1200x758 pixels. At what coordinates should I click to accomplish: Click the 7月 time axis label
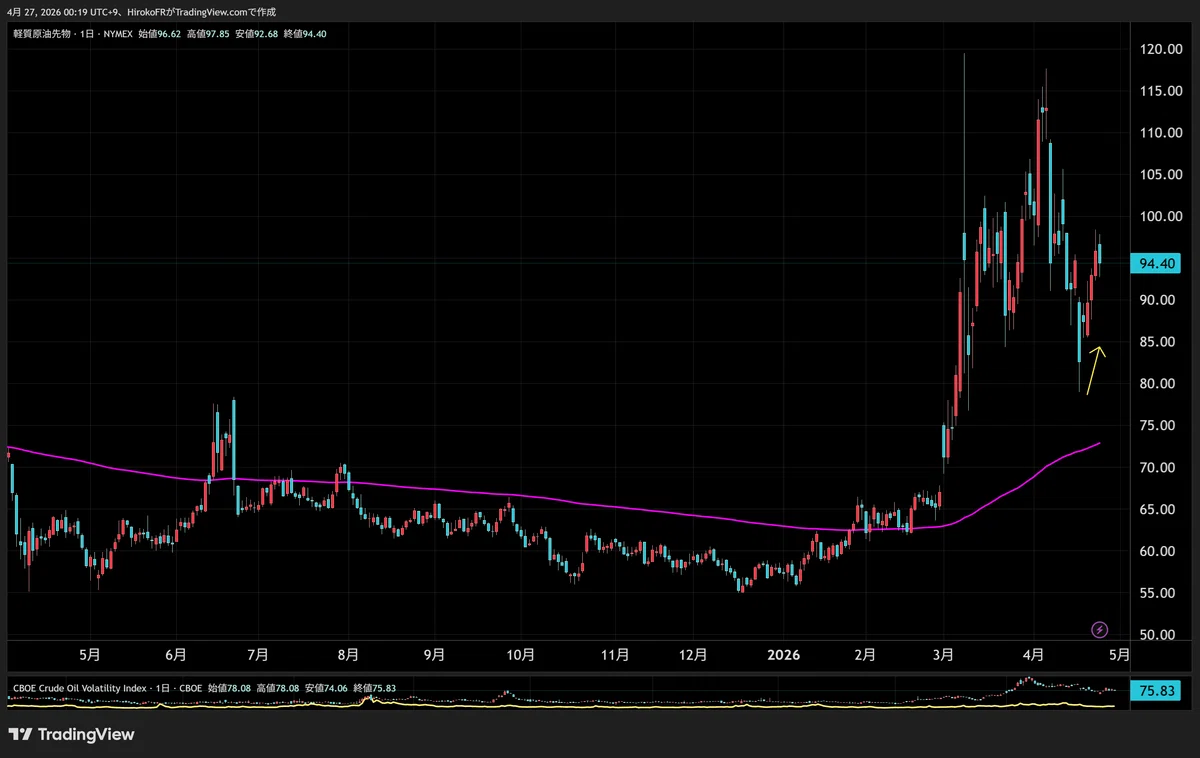[x=257, y=656]
